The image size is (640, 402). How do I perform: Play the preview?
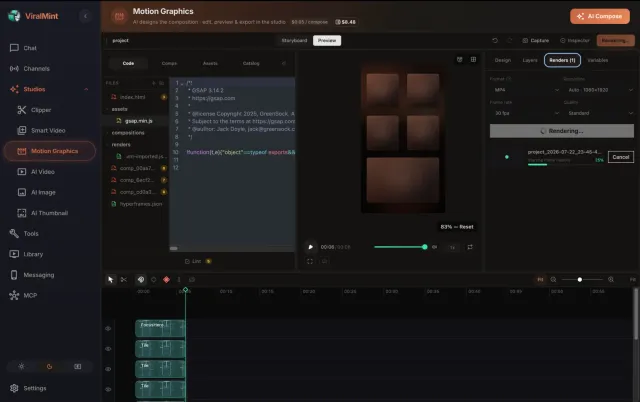[x=310, y=247]
